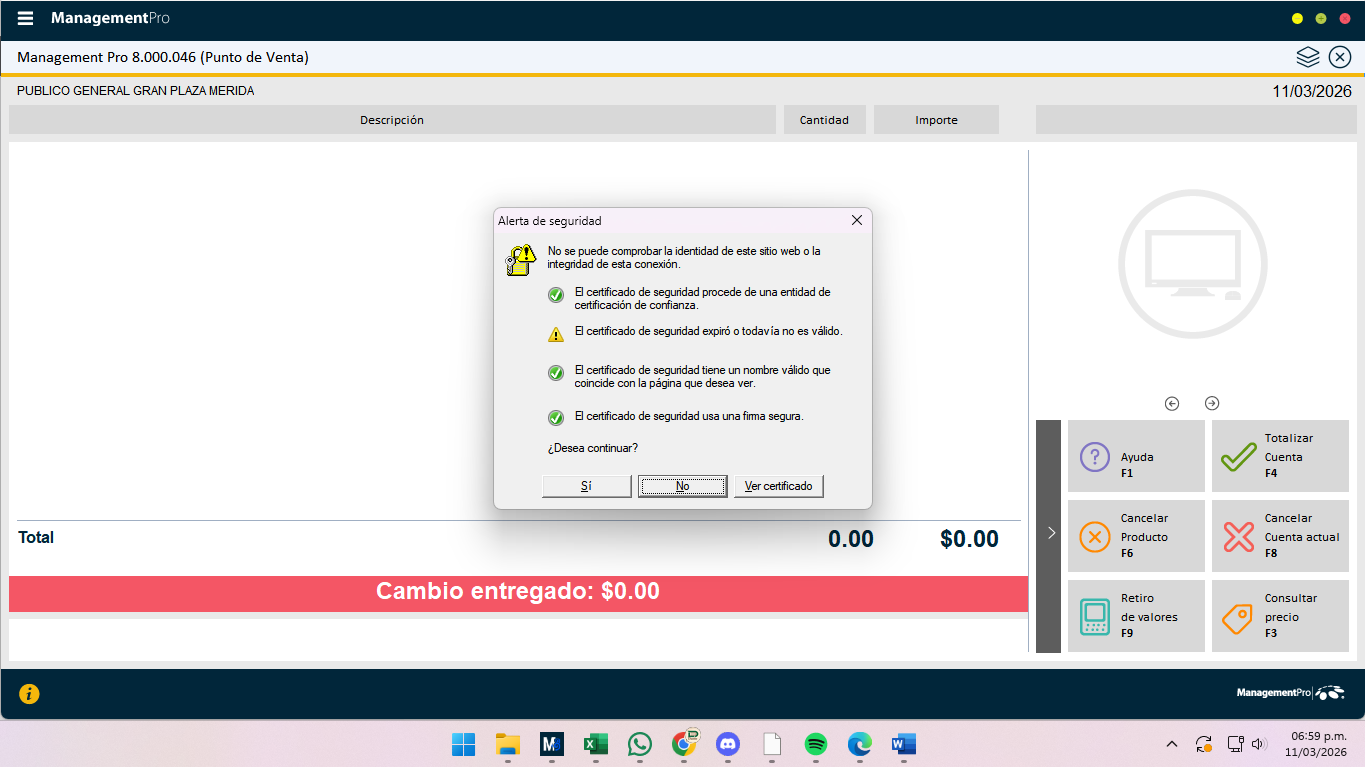
Task: Open the hamburger menu in ManagementPro
Action: [x=26, y=19]
